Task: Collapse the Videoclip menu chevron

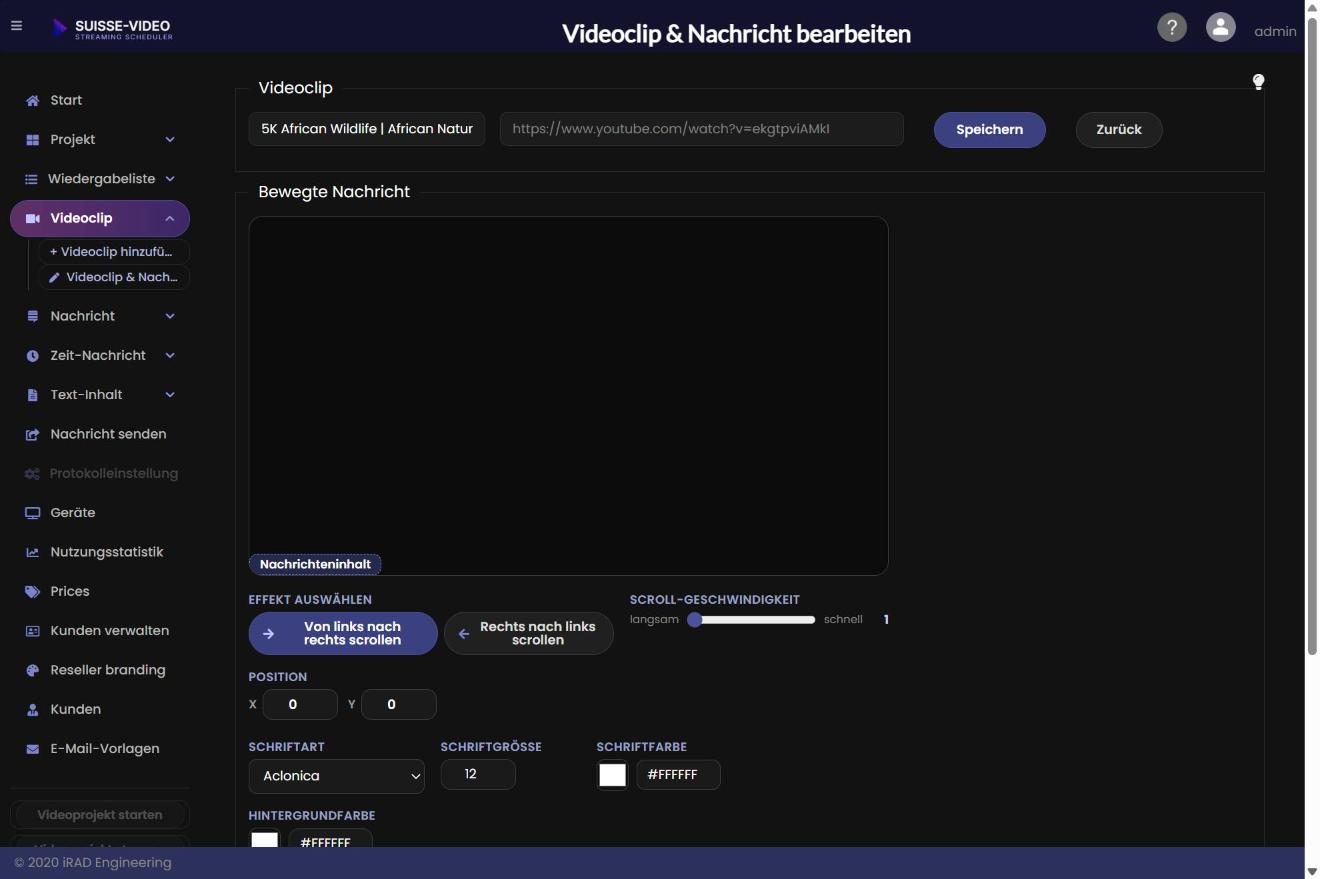Action: 170,218
